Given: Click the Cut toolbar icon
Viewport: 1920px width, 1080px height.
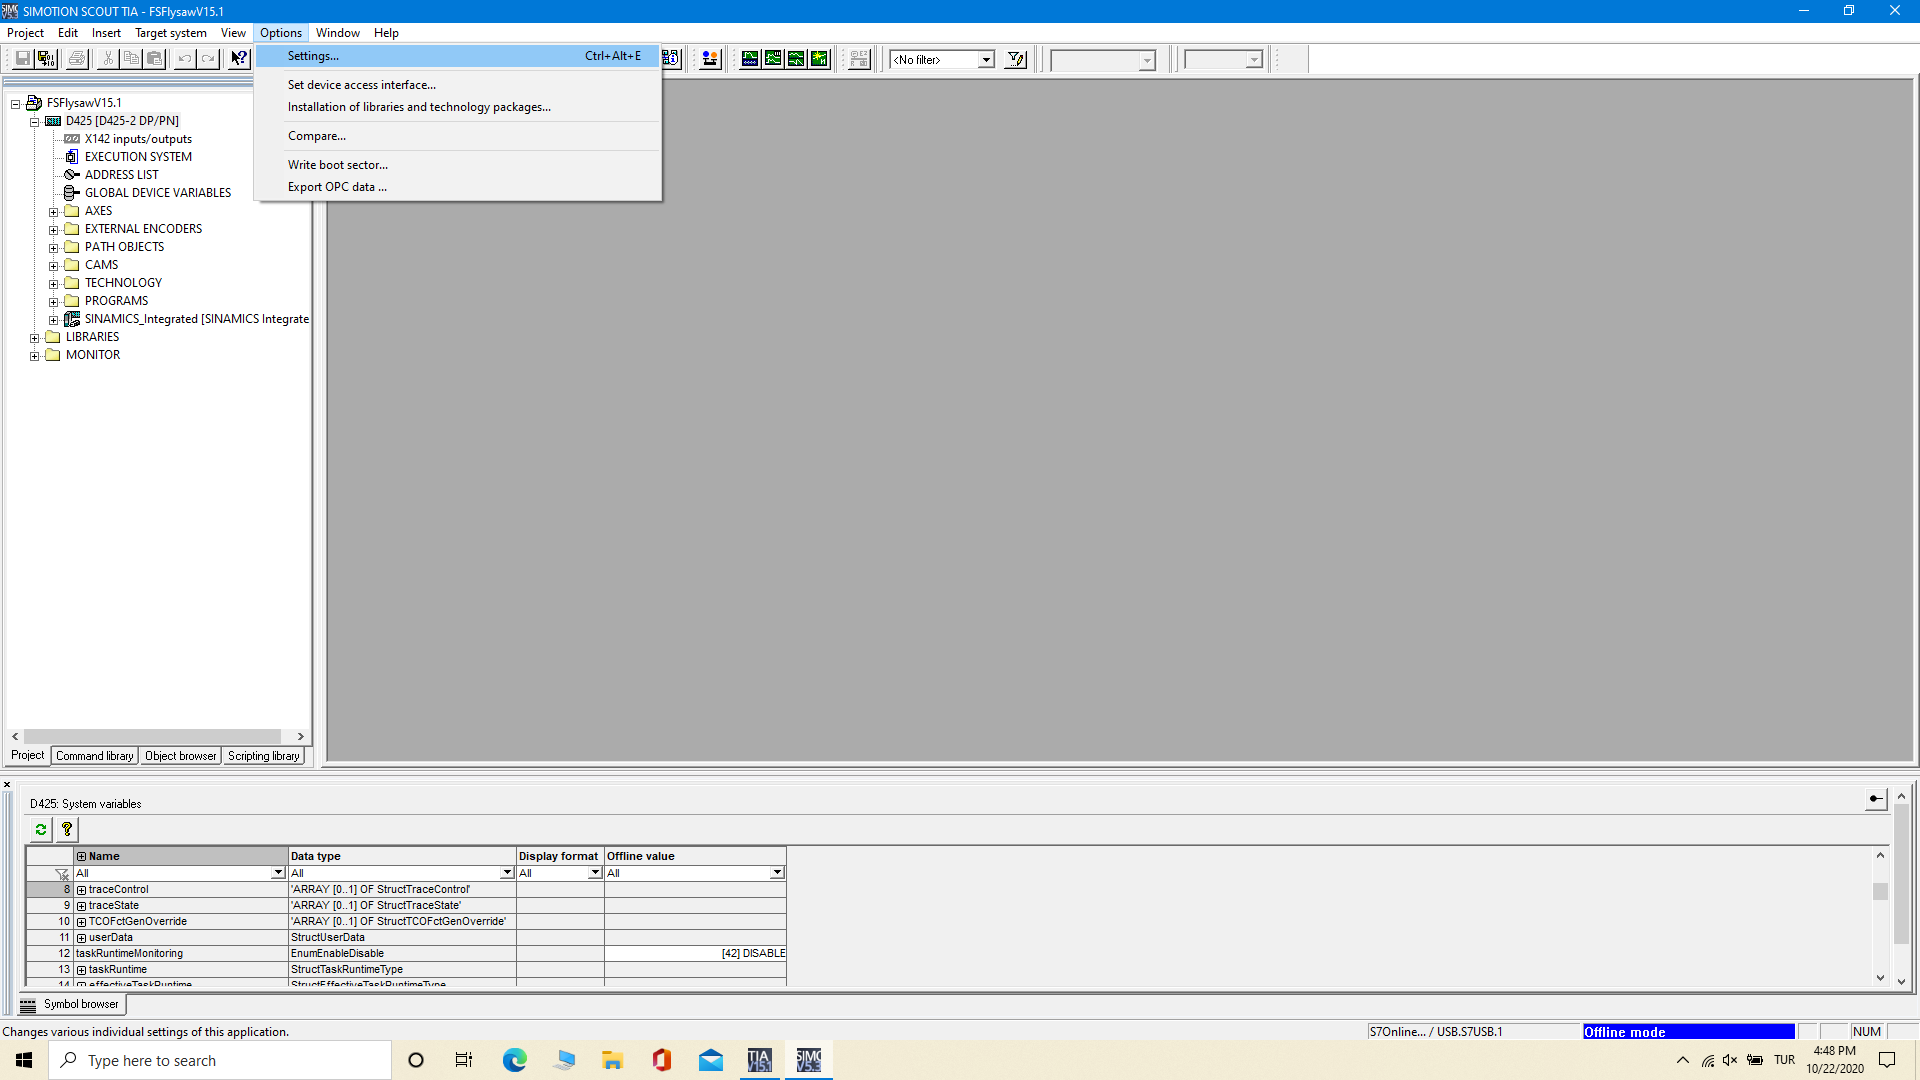Looking at the screenshot, I should tap(107, 58).
